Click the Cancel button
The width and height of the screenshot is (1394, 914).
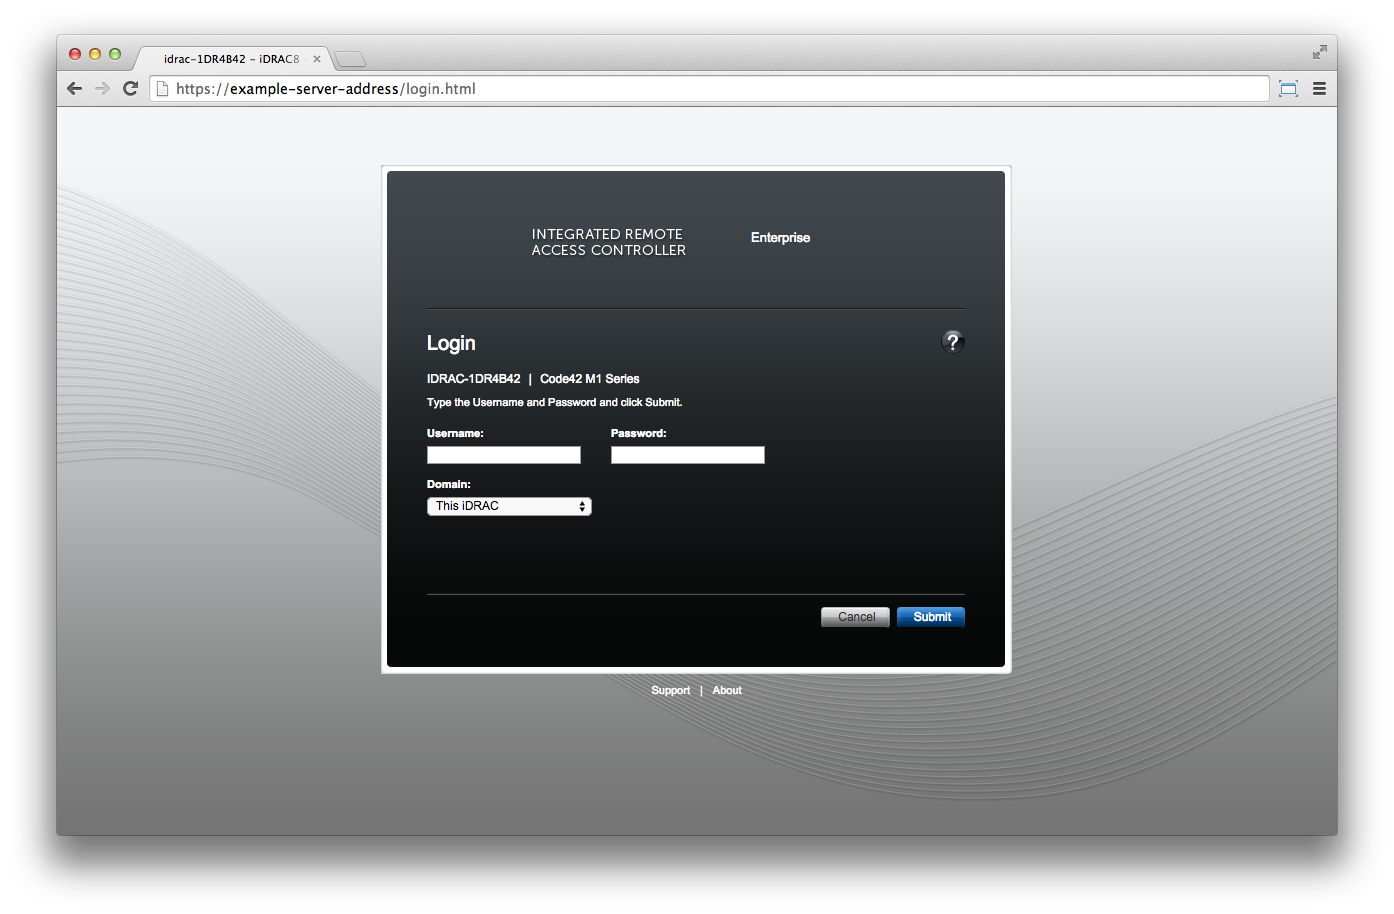pos(855,617)
